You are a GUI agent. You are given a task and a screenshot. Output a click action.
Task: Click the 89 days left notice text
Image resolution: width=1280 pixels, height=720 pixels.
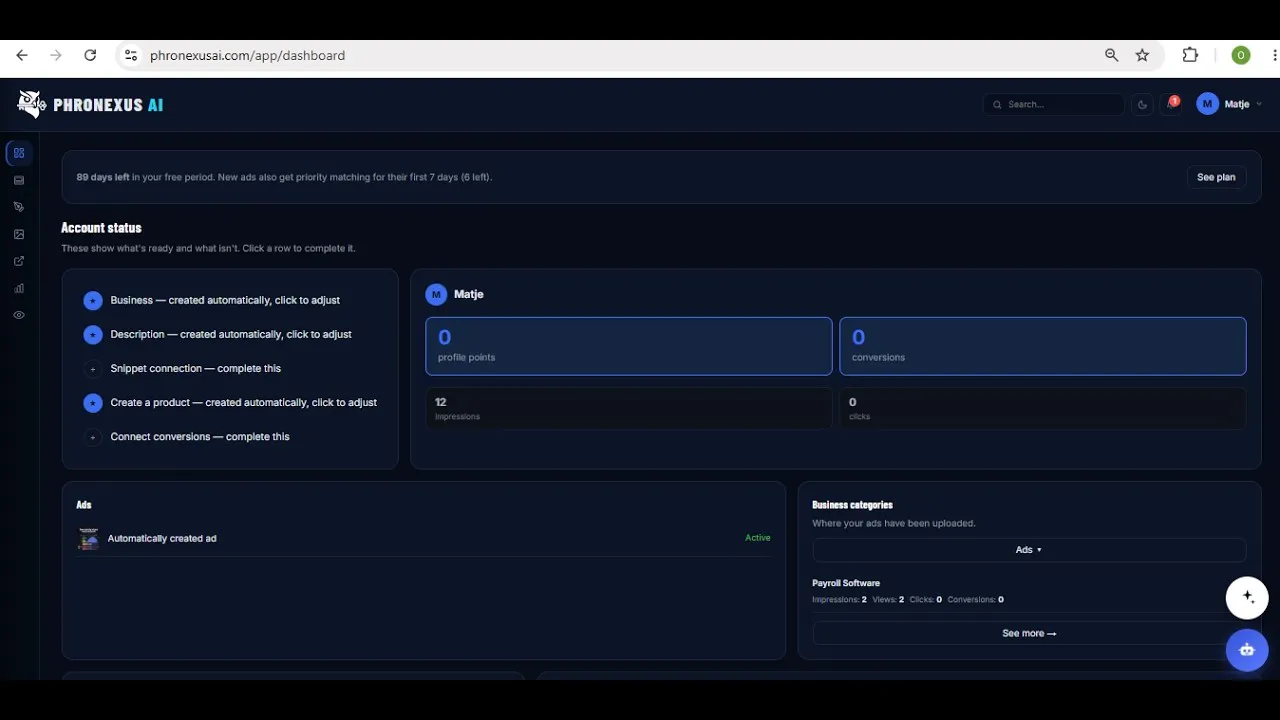coord(284,177)
